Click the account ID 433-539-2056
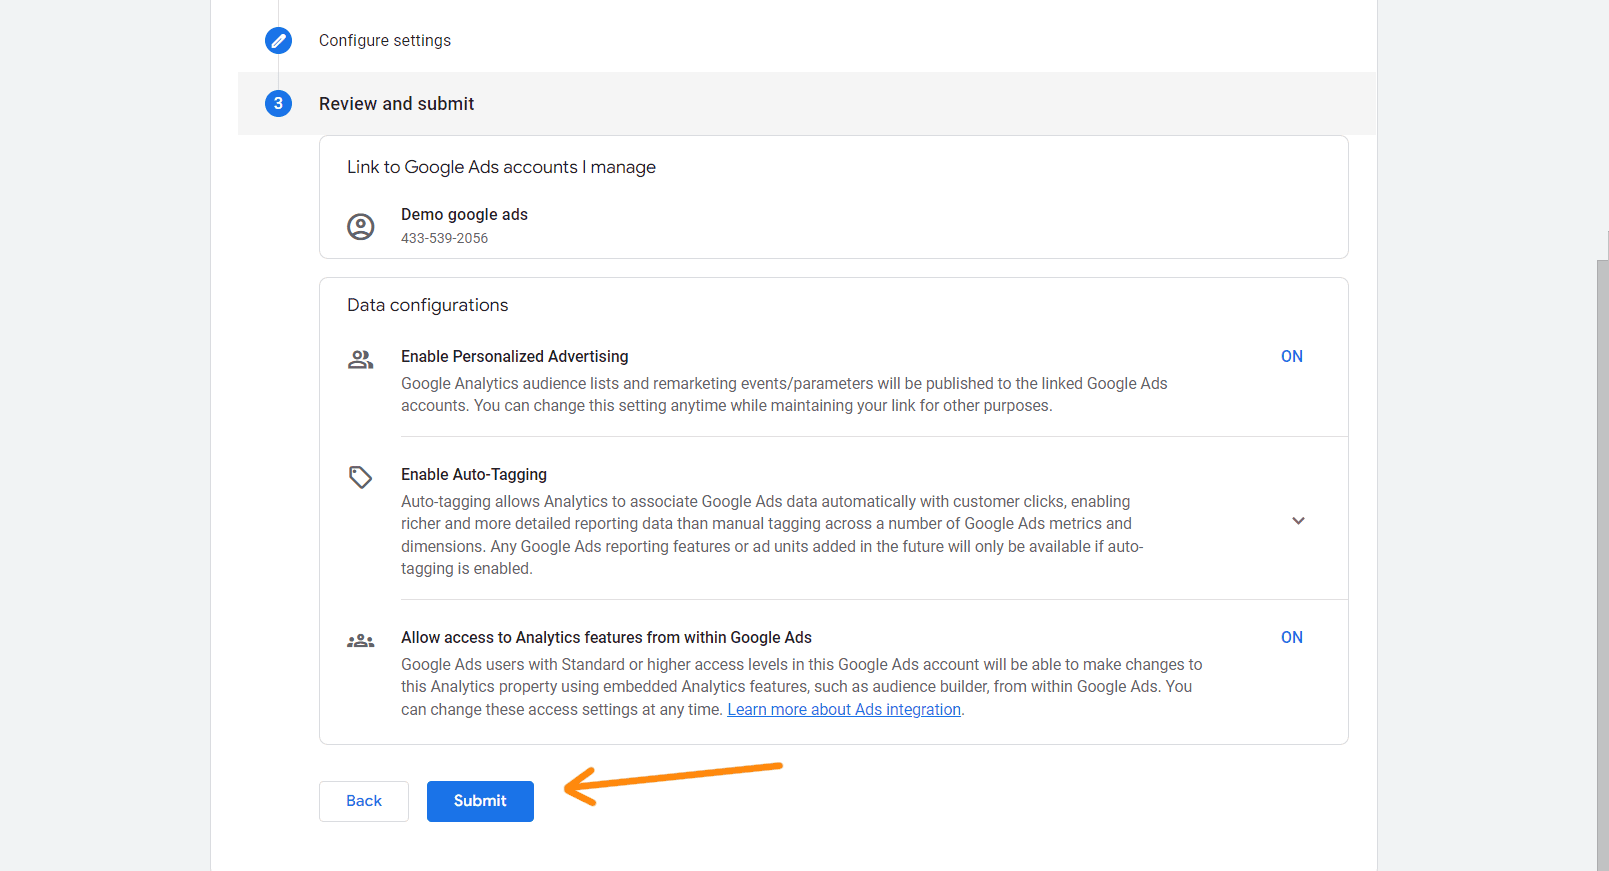 [x=444, y=239]
